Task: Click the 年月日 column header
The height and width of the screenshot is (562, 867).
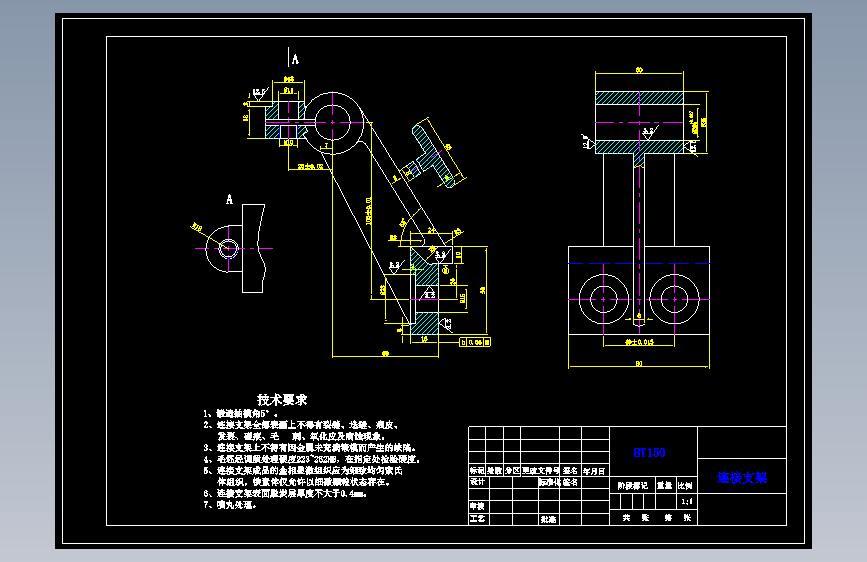Action: point(594,471)
